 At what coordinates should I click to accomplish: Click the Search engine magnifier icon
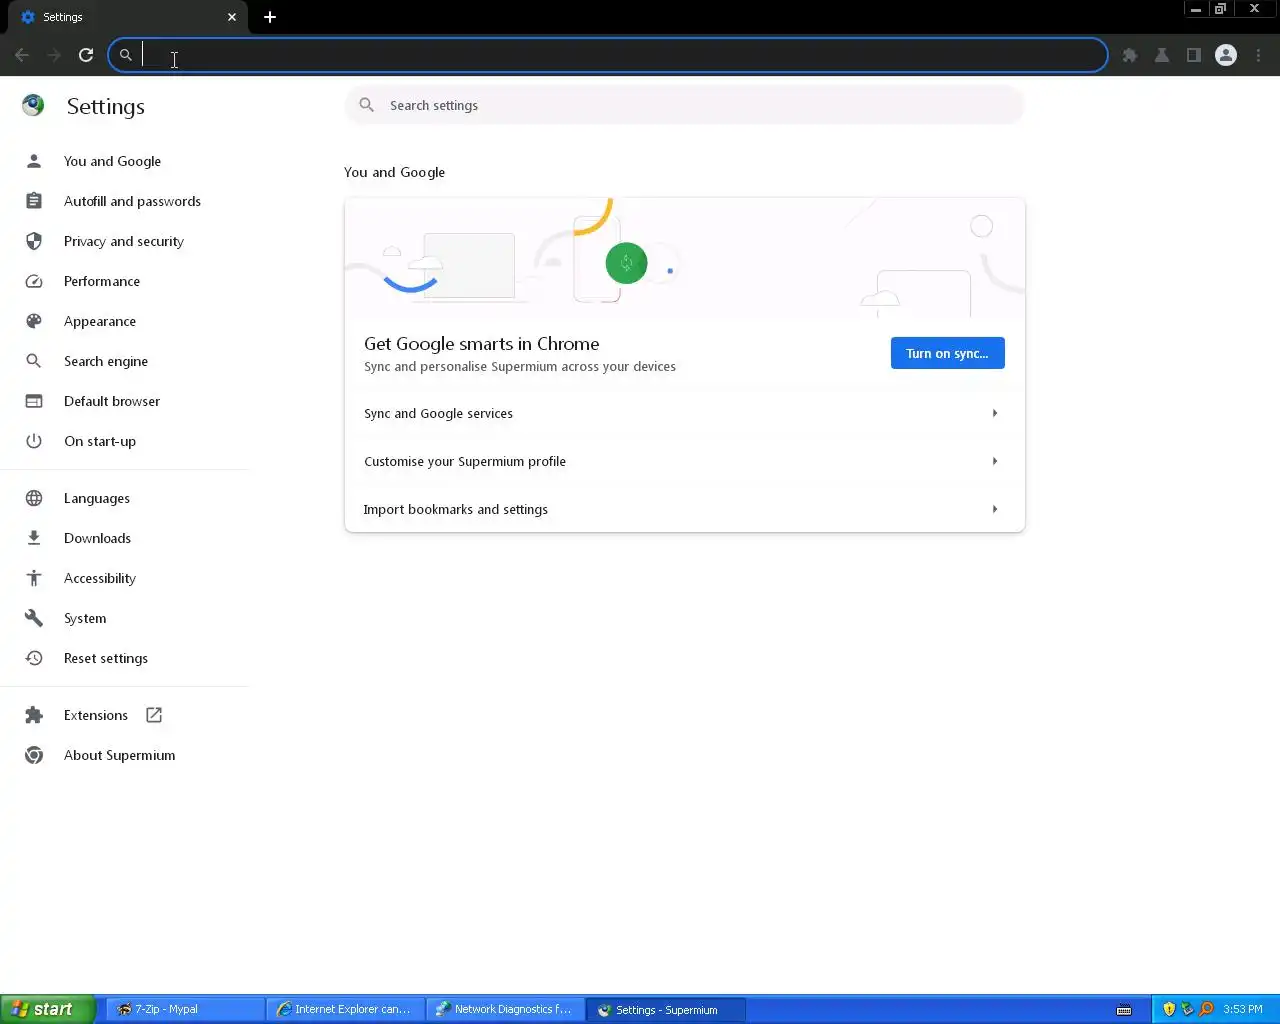(34, 361)
